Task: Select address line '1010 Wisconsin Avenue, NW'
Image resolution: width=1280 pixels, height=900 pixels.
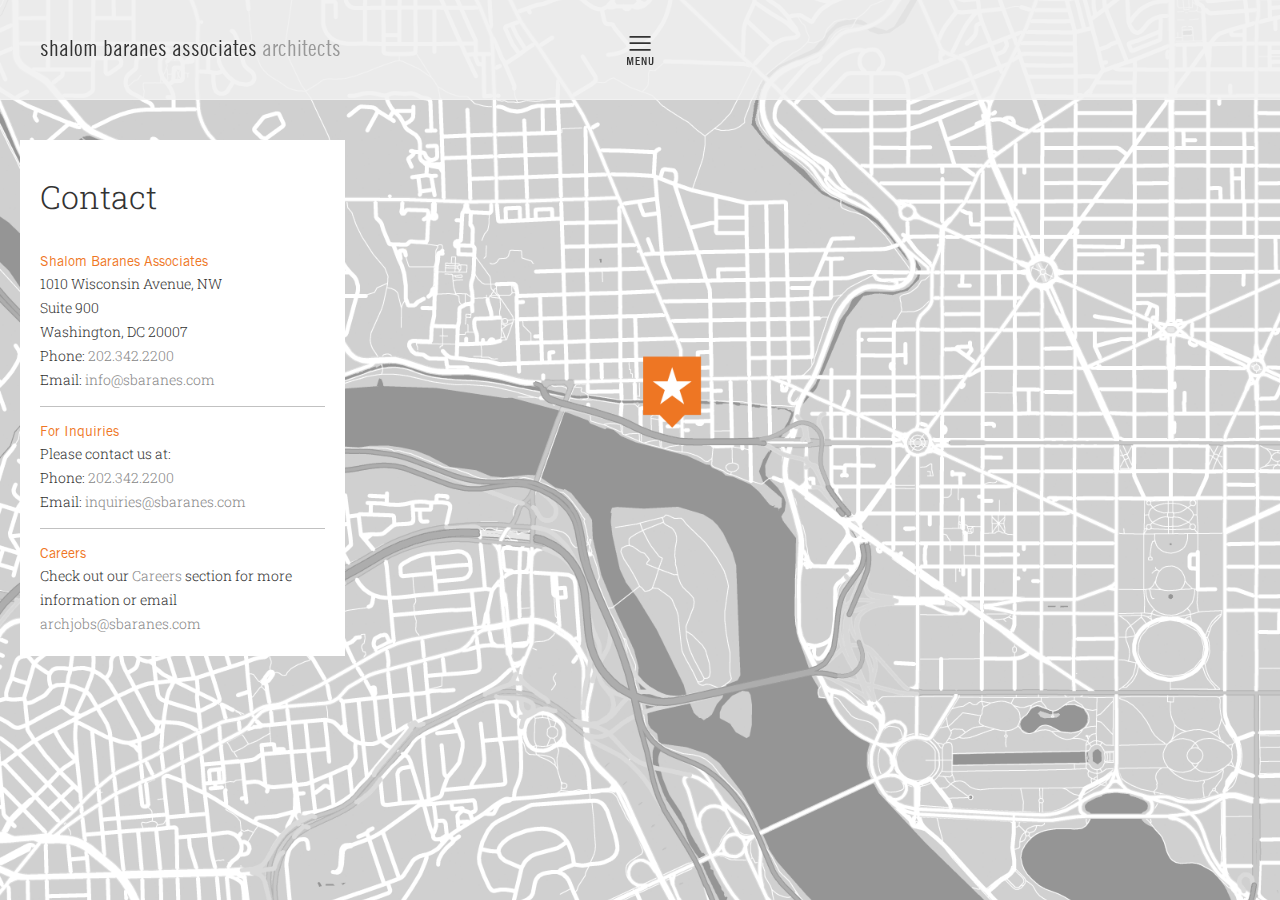Action: point(131,284)
